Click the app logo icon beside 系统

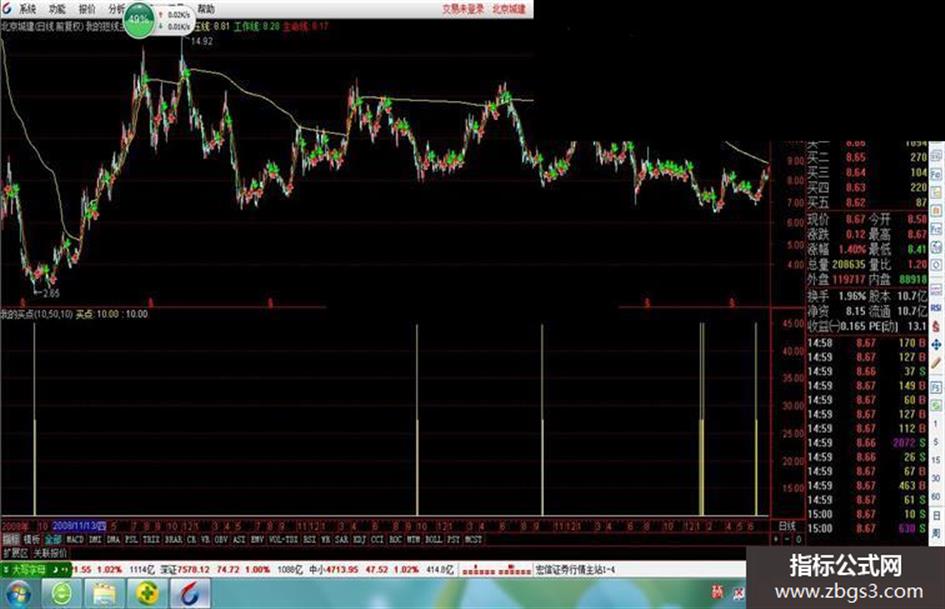click(7, 8)
